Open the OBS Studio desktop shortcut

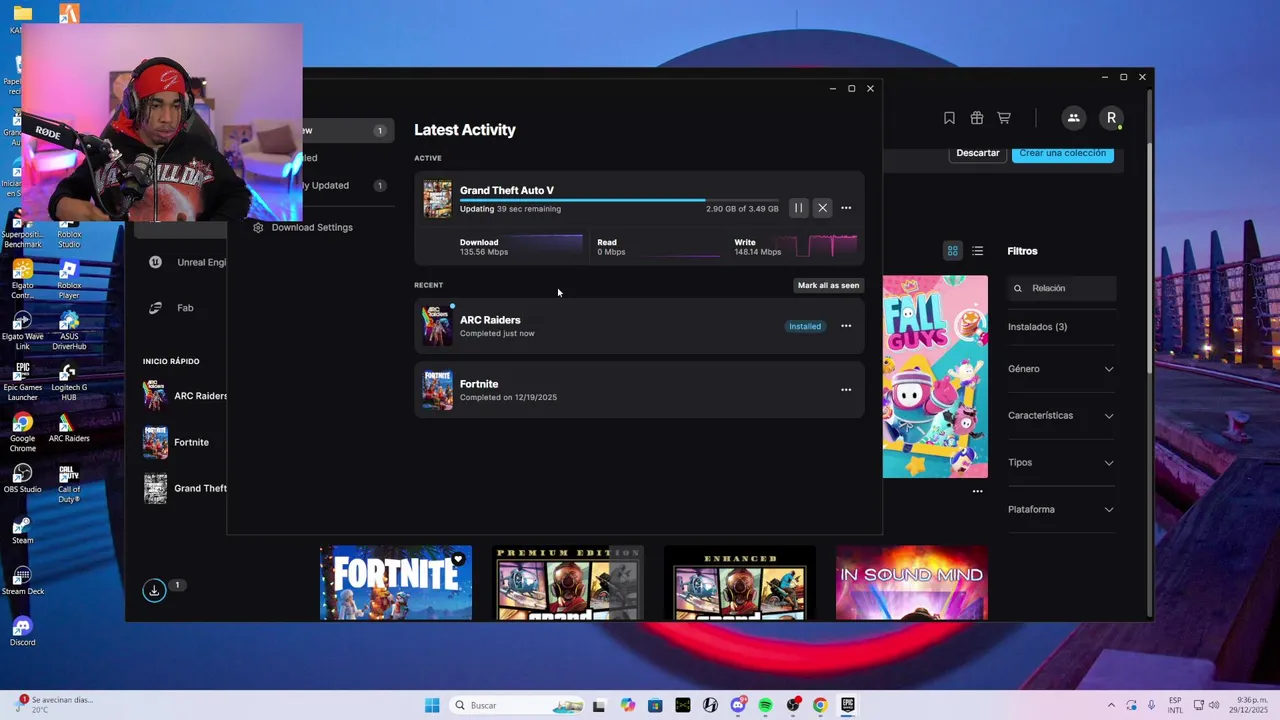[x=22, y=479]
